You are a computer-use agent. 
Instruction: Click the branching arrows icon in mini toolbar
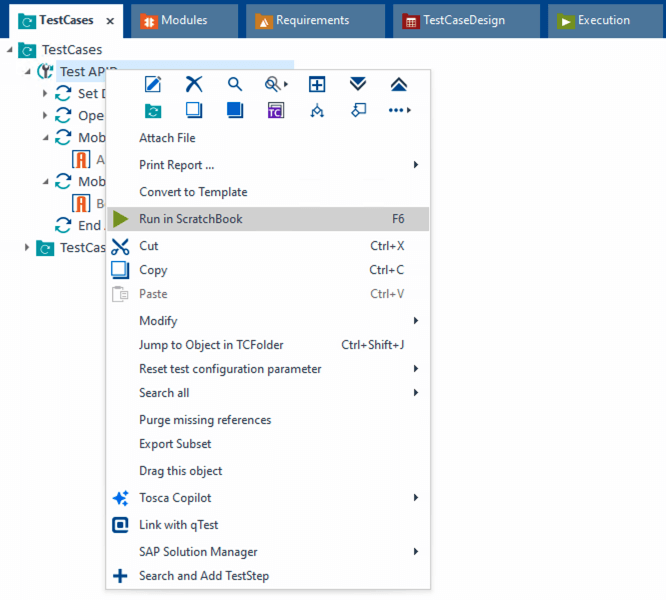317,110
